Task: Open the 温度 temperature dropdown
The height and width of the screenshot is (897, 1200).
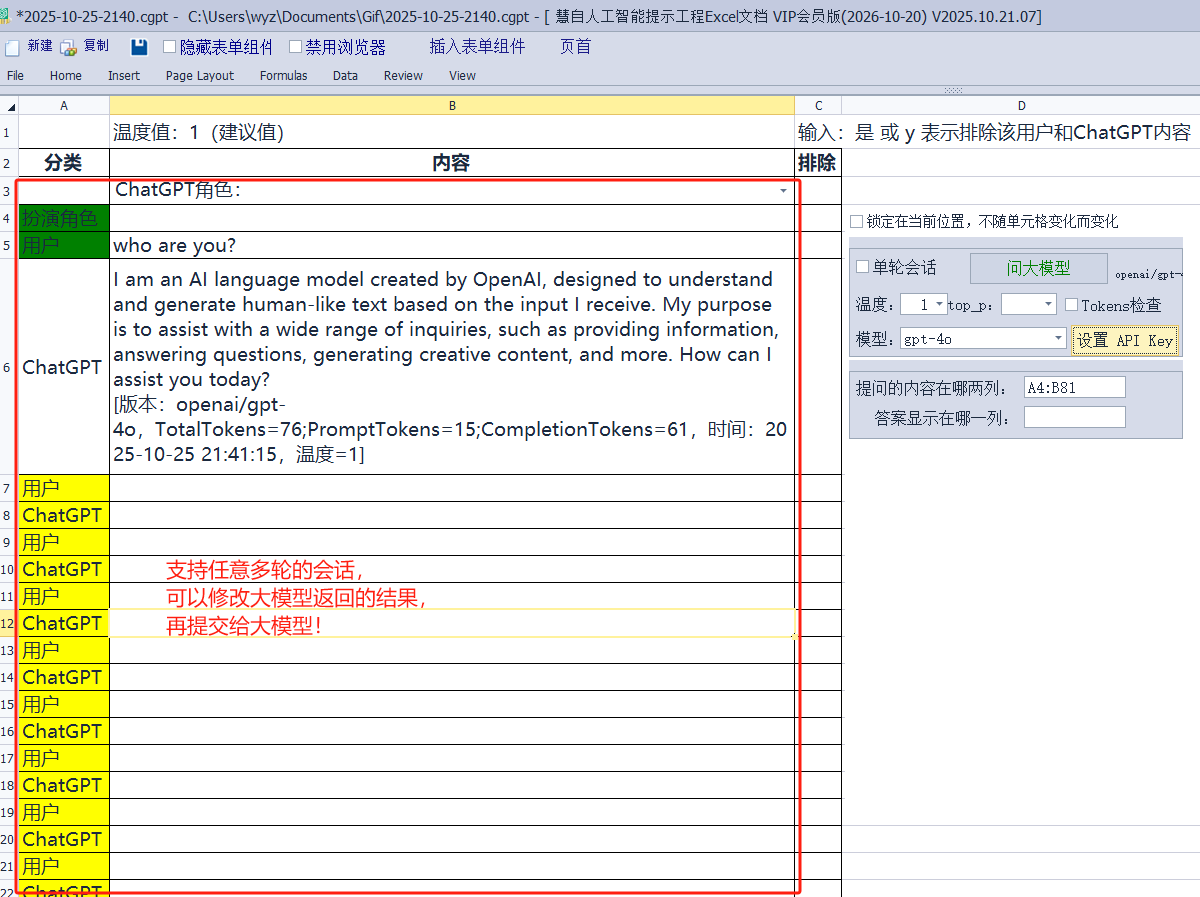Action: (940, 304)
